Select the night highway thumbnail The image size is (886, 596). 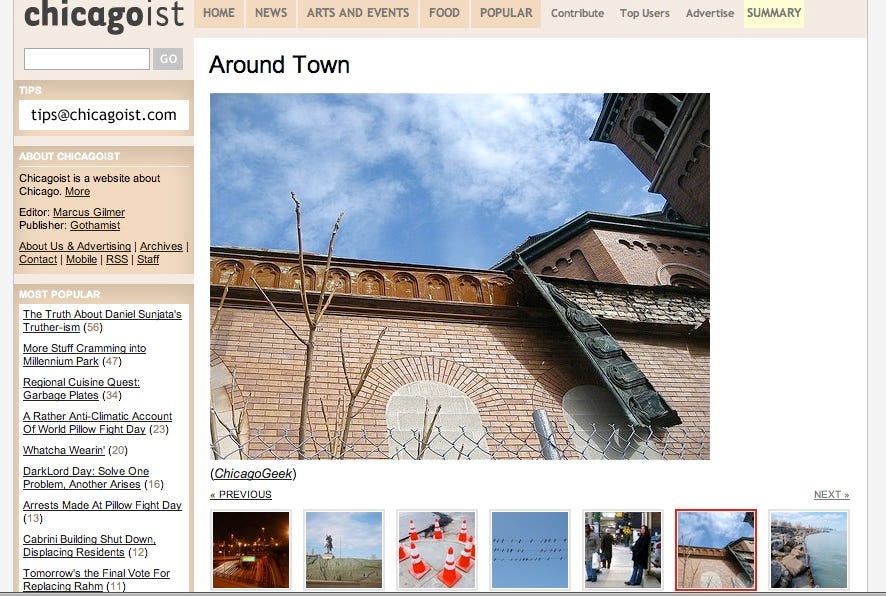[x=250, y=550]
